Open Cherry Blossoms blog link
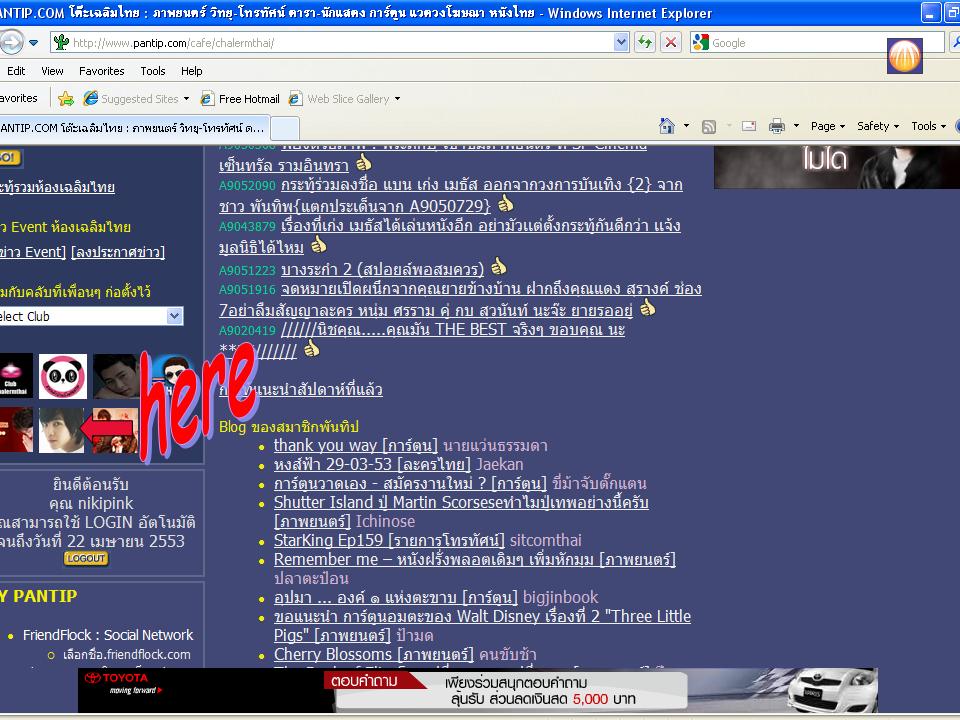The image size is (960, 720). pos(373,654)
